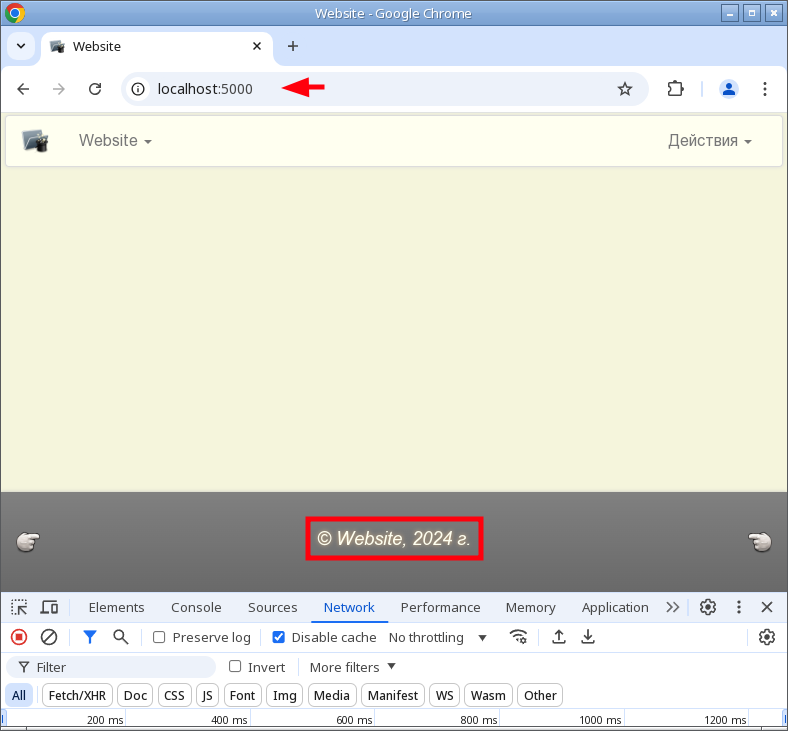Filter requests by Manifest
The height and width of the screenshot is (731, 788).
coord(392,695)
